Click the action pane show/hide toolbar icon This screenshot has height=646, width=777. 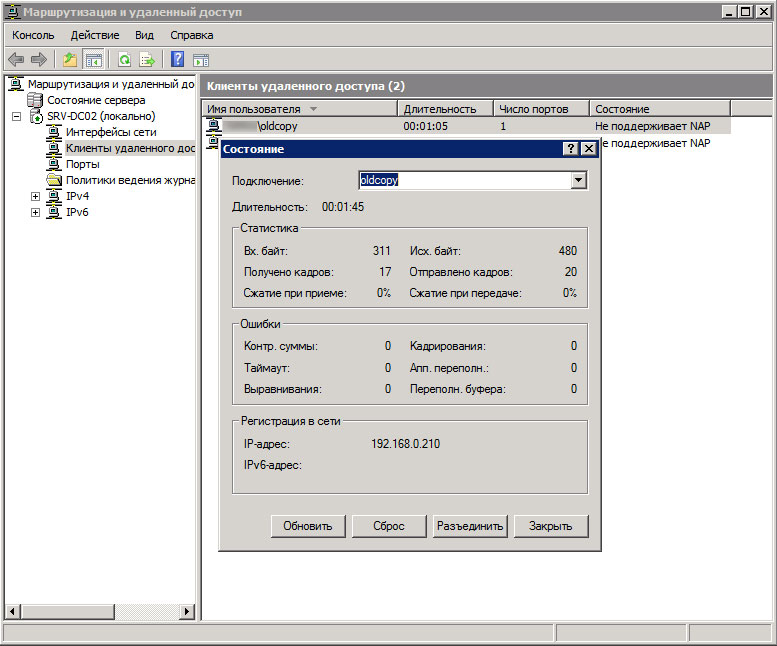(x=200, y=59)
